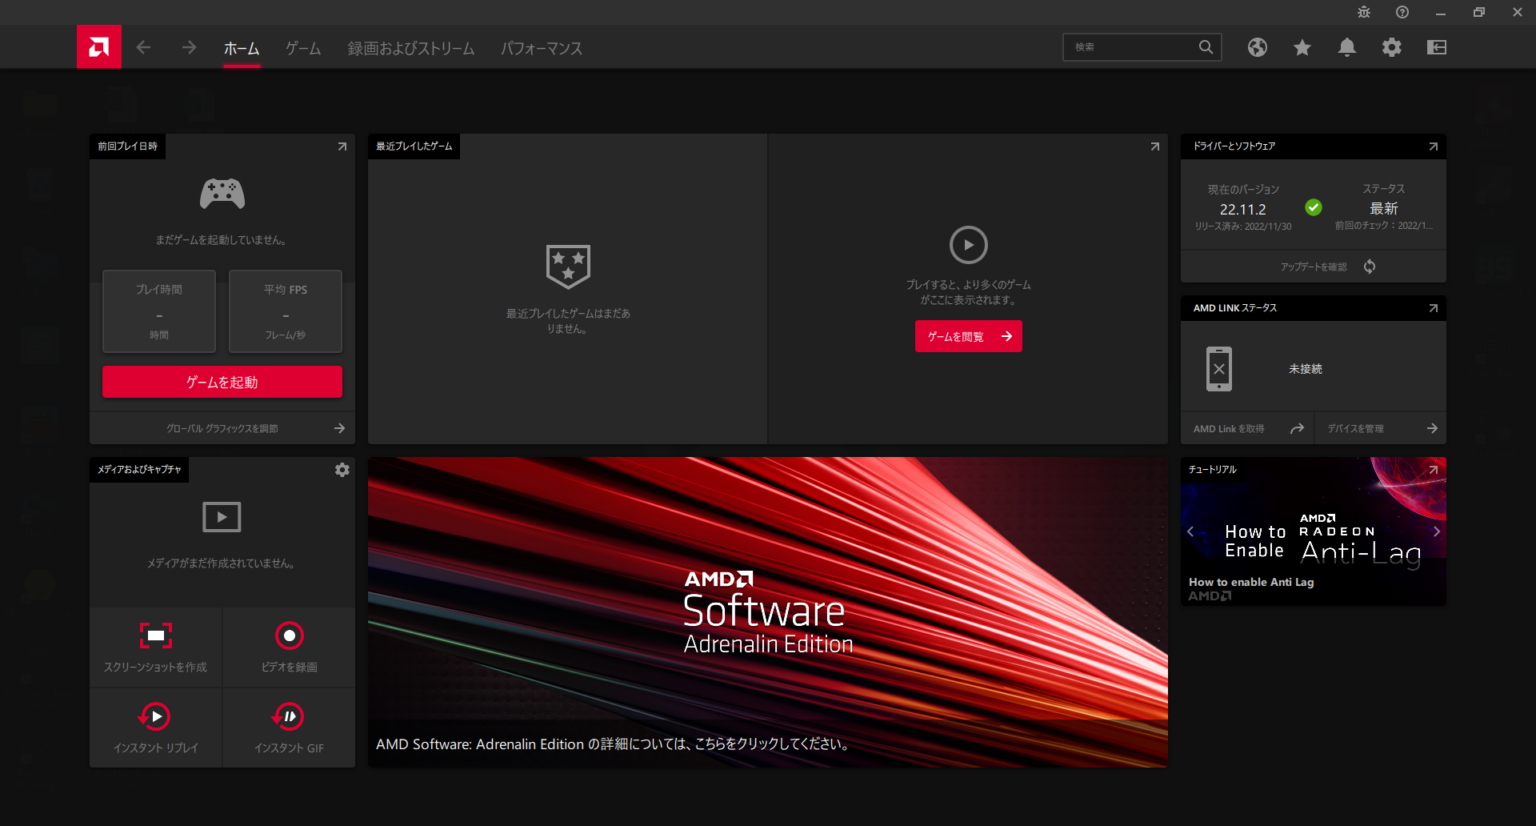Click the screenshot capture icon
This screenshot has width=1536, height=826.
[155, 634]
